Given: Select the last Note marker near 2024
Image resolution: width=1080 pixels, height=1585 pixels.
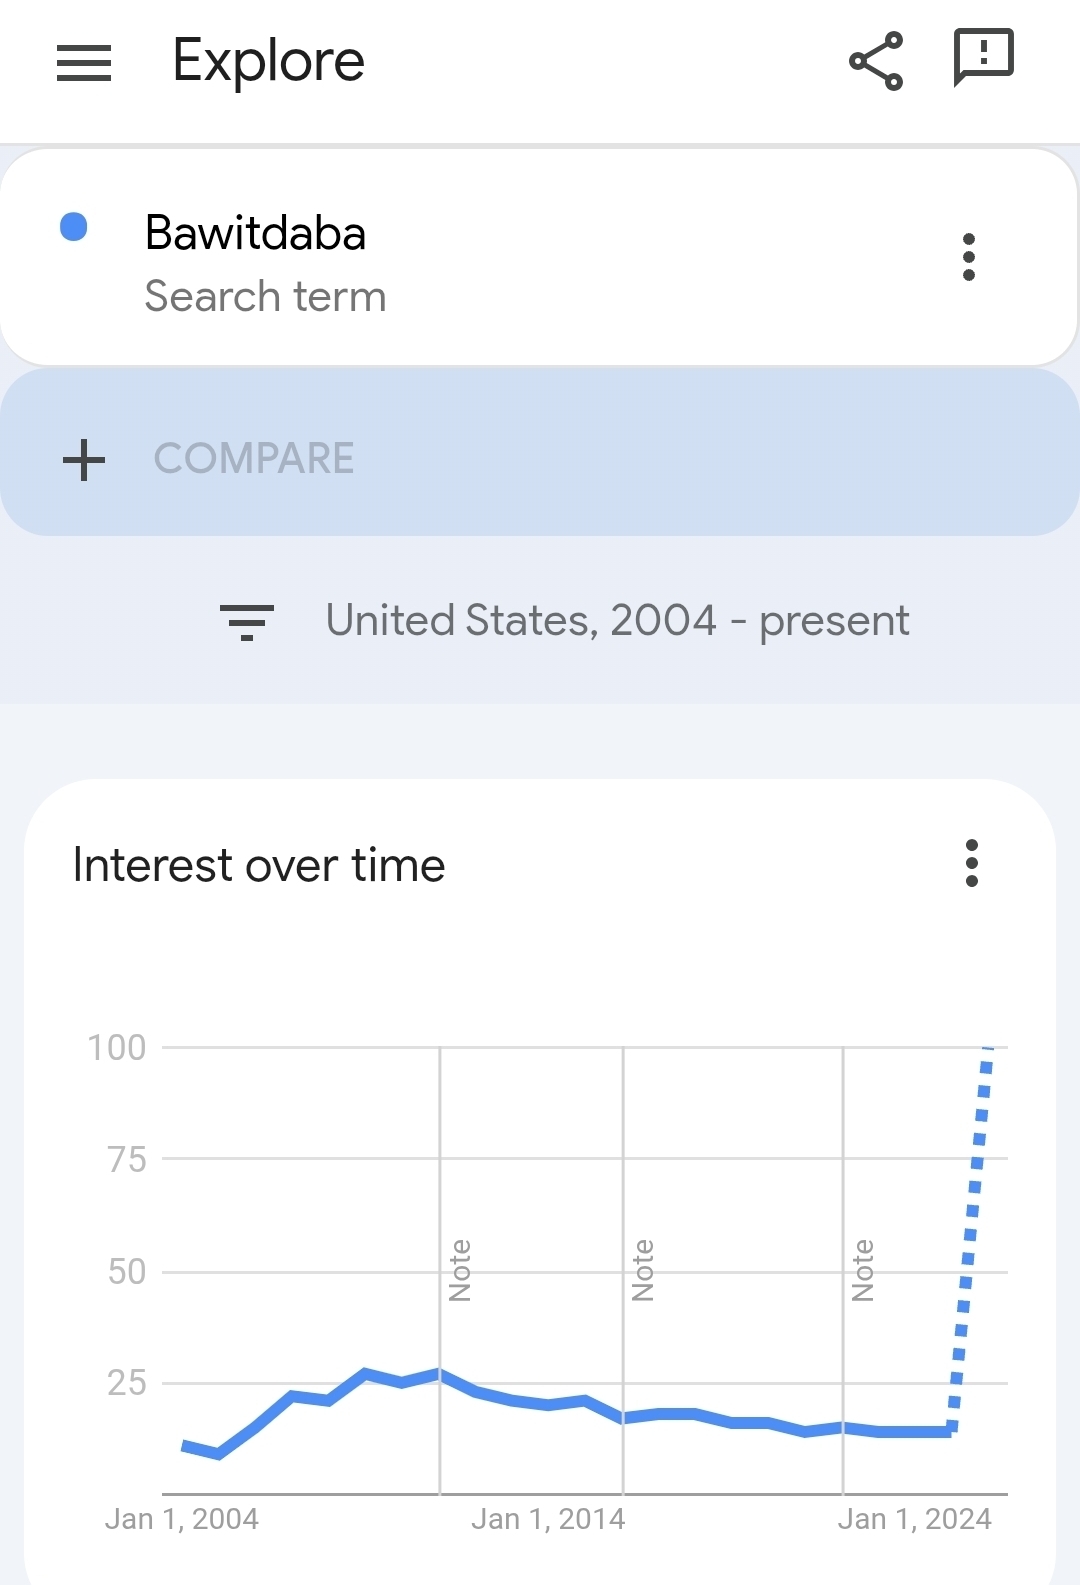Looking at the screenshot, I should pos(862,1270).
